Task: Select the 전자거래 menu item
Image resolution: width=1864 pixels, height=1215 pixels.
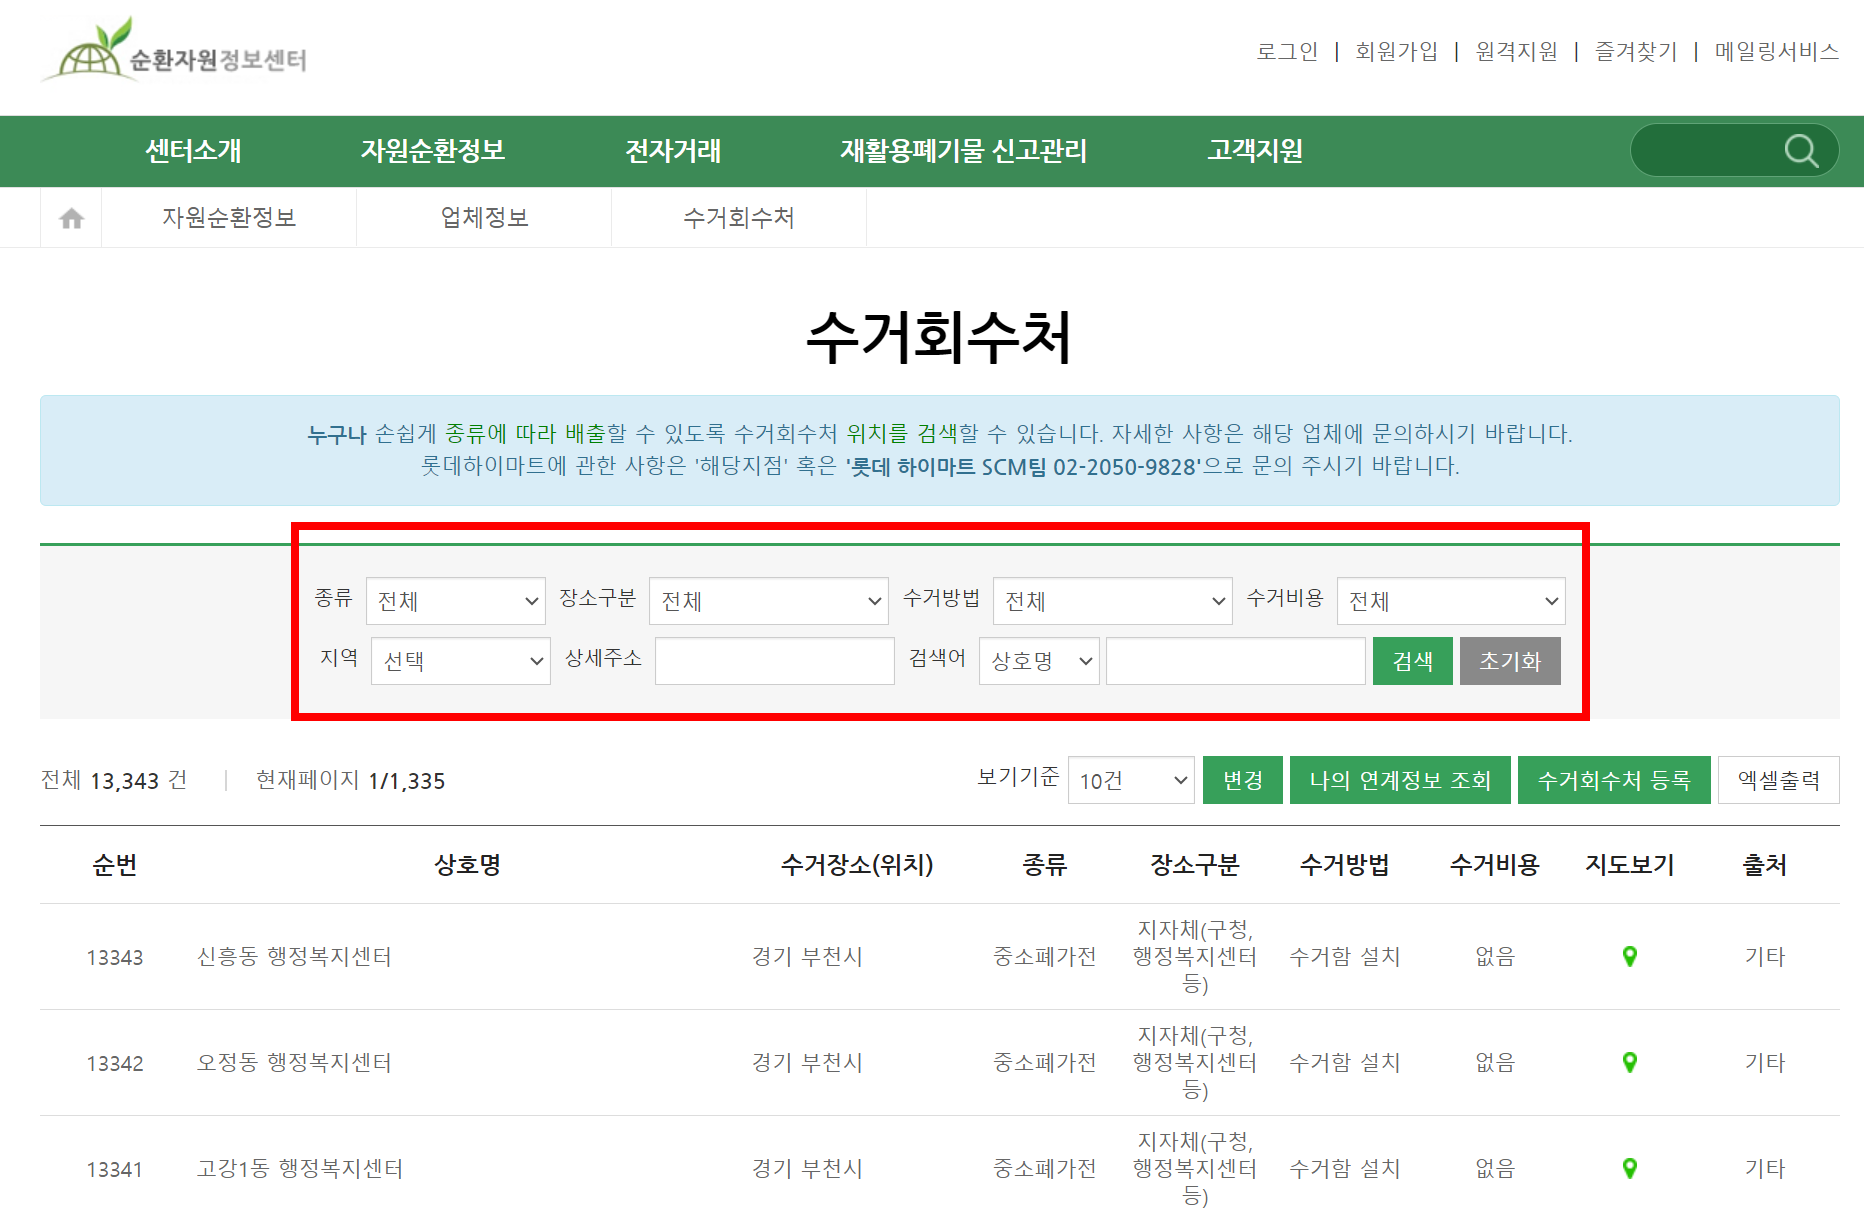Action: coord(673,151)
